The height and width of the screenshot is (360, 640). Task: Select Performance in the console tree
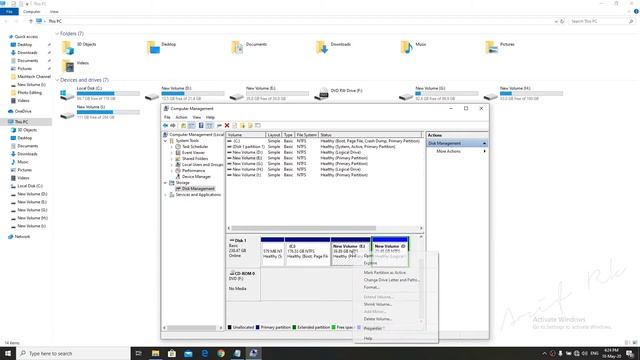click(x=193, y=171)
